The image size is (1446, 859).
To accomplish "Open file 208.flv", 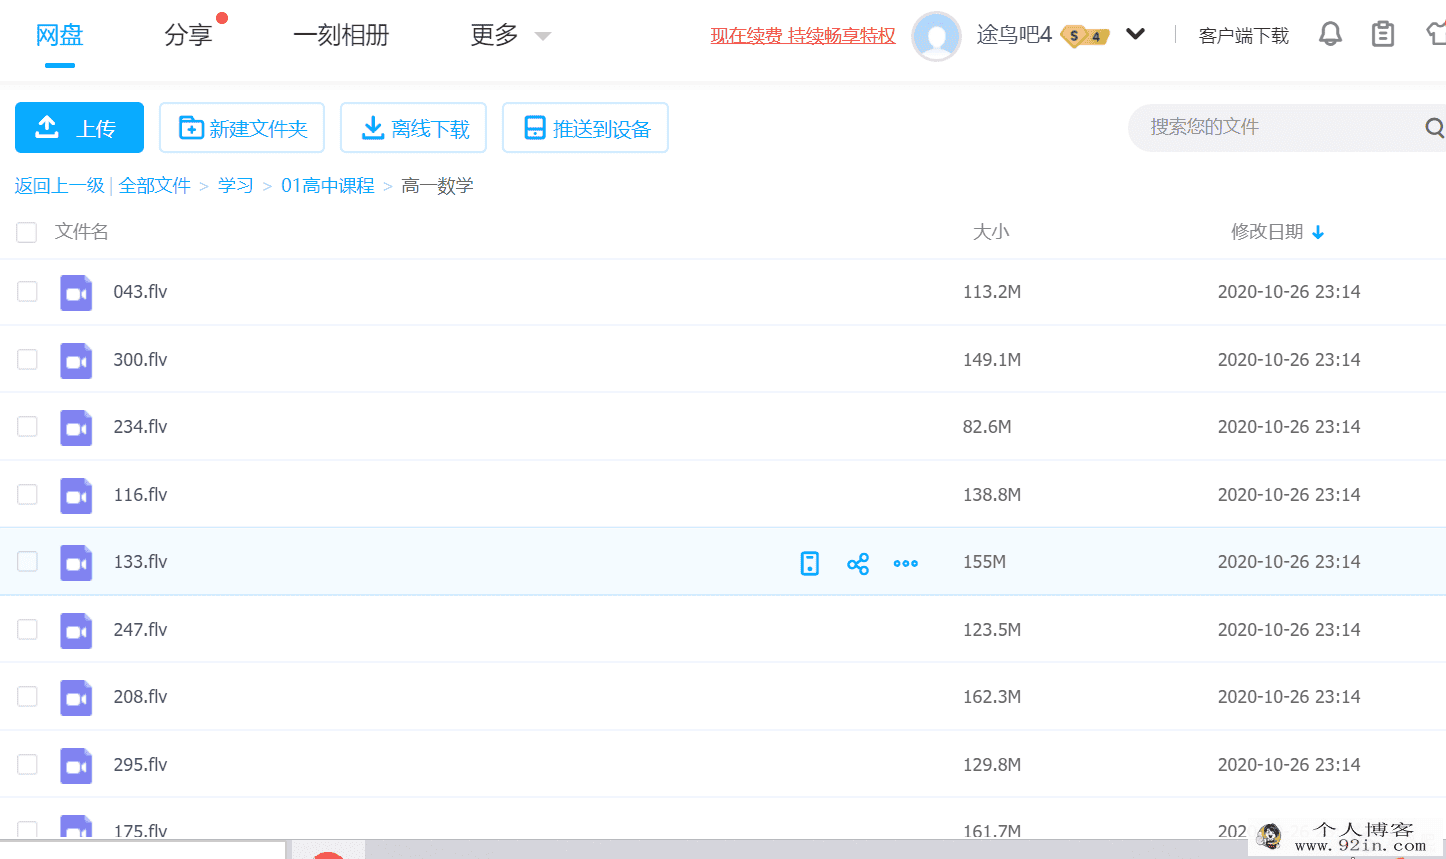I will [140, 696].
